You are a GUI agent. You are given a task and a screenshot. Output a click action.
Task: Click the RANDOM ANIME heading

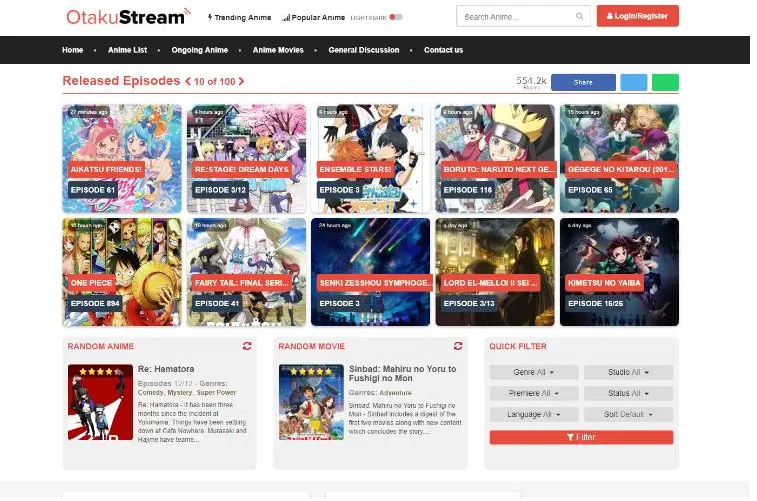pos(101,346)
